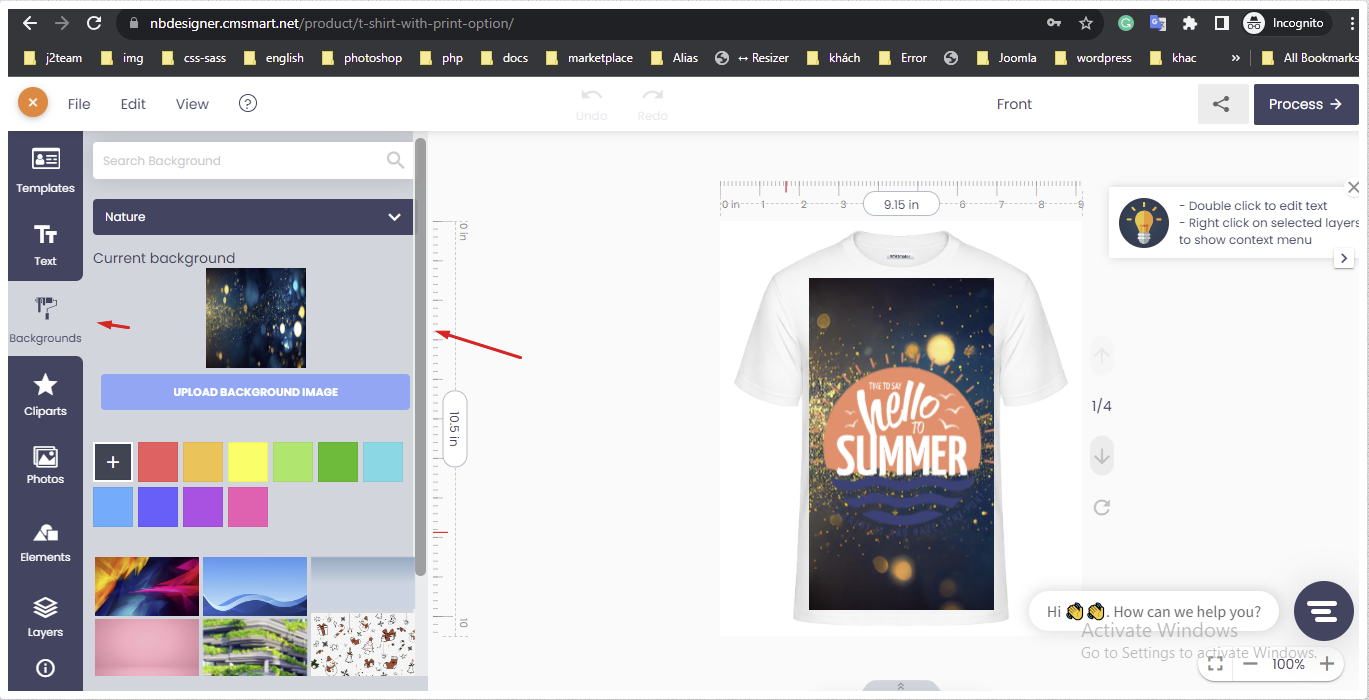The image size is (1369, 700).
Task: Open the Elements panel
Action: click(x=45, y=540)
